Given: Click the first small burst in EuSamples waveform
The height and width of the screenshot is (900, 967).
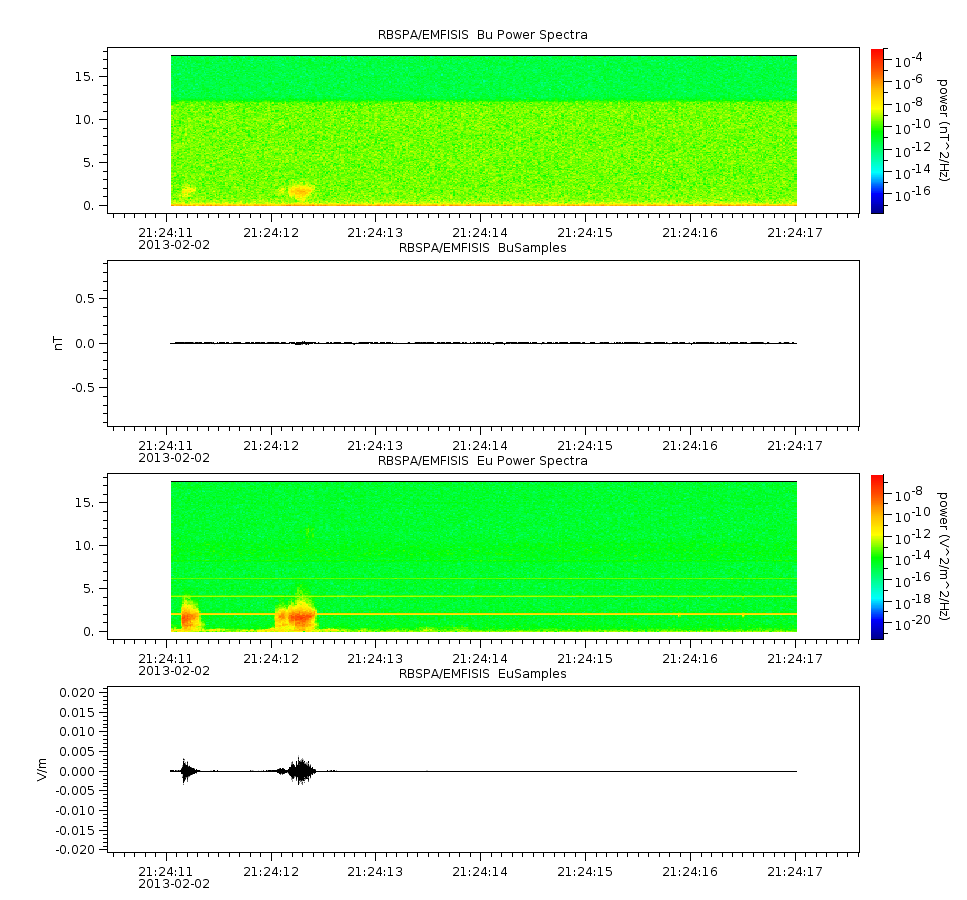Looking at the screenshot, I should 187,771.
